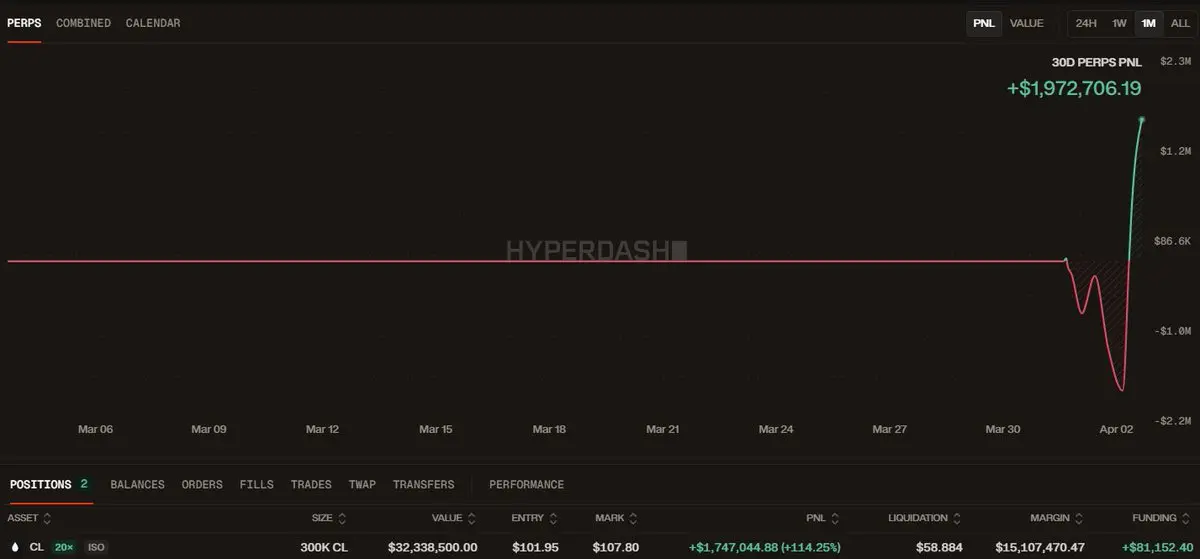Open the POSITIONS tab
The height and width of the screenshot is (559, 1200).
click(x=49, y=484)
